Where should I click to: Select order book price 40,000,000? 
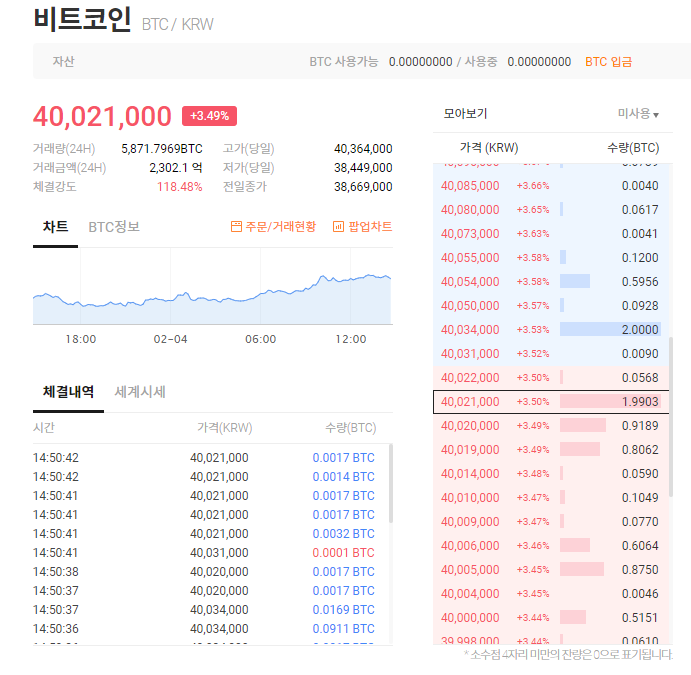coord(470,618)
